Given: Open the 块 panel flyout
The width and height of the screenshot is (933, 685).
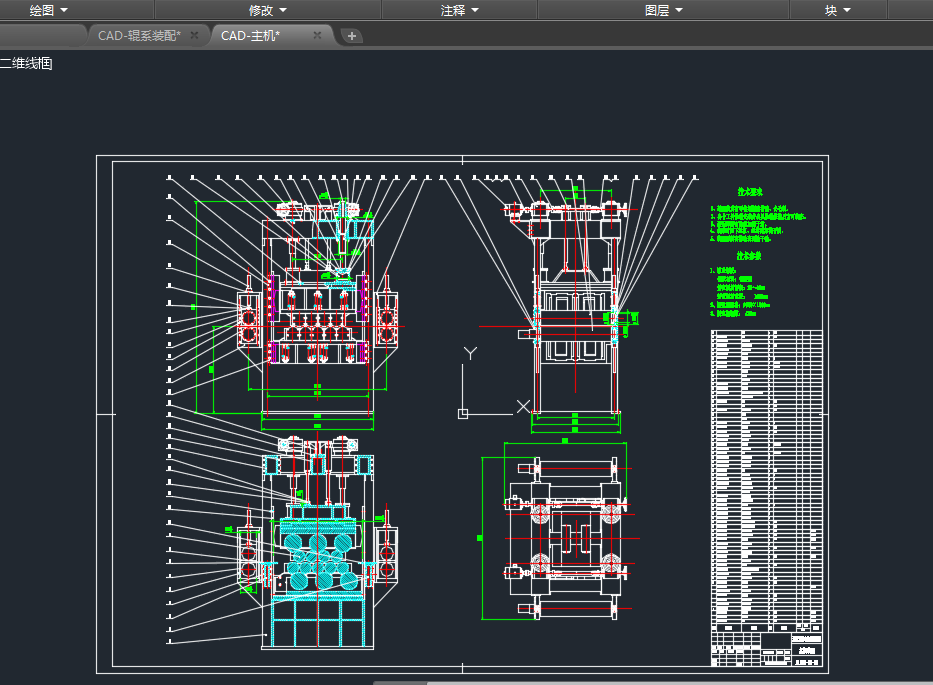Looking at the screenshot, I should tap(837, 10).
